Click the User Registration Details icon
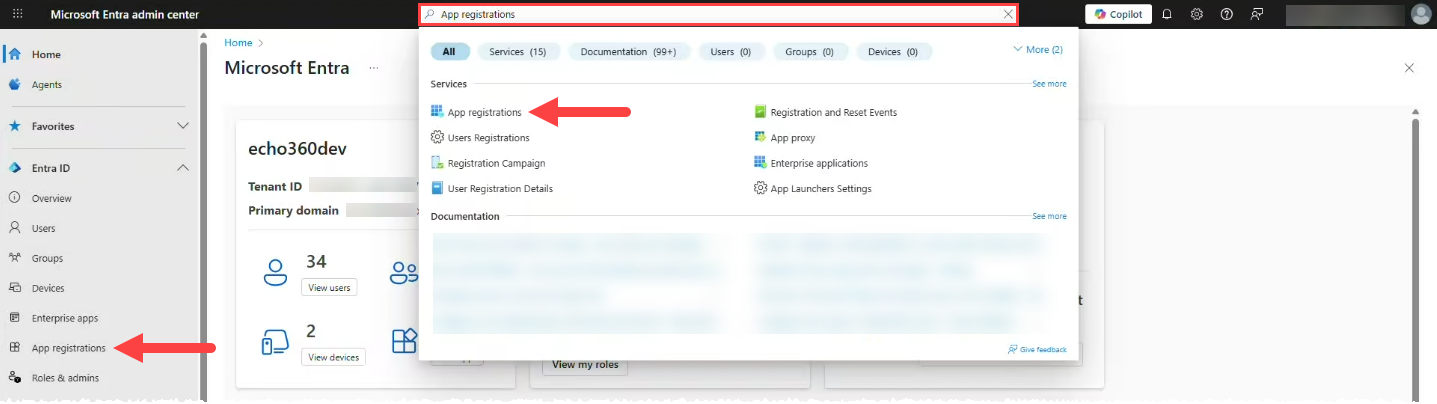Image resolution: width=1437 pixels, height=404 pixels. [437, 188]
